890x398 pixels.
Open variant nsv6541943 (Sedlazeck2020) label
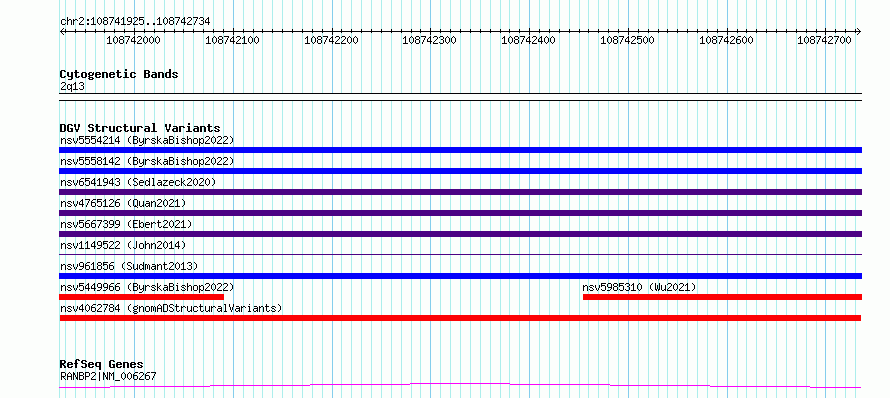(x=138, y=182)
